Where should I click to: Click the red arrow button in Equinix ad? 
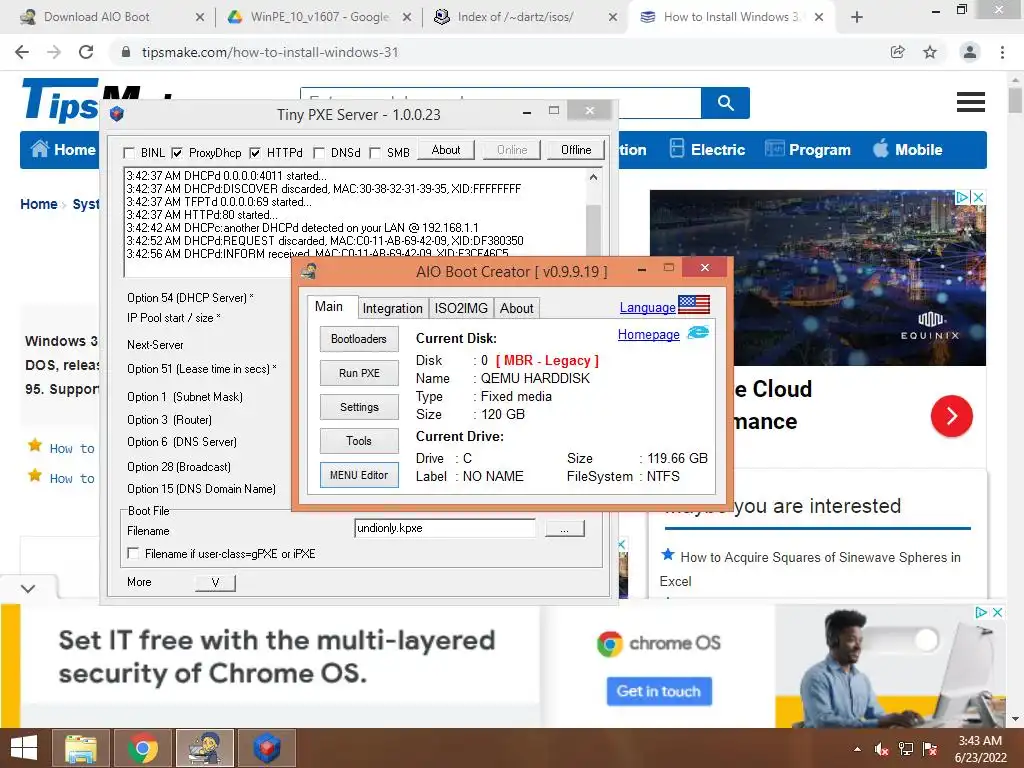click(952, 416)
